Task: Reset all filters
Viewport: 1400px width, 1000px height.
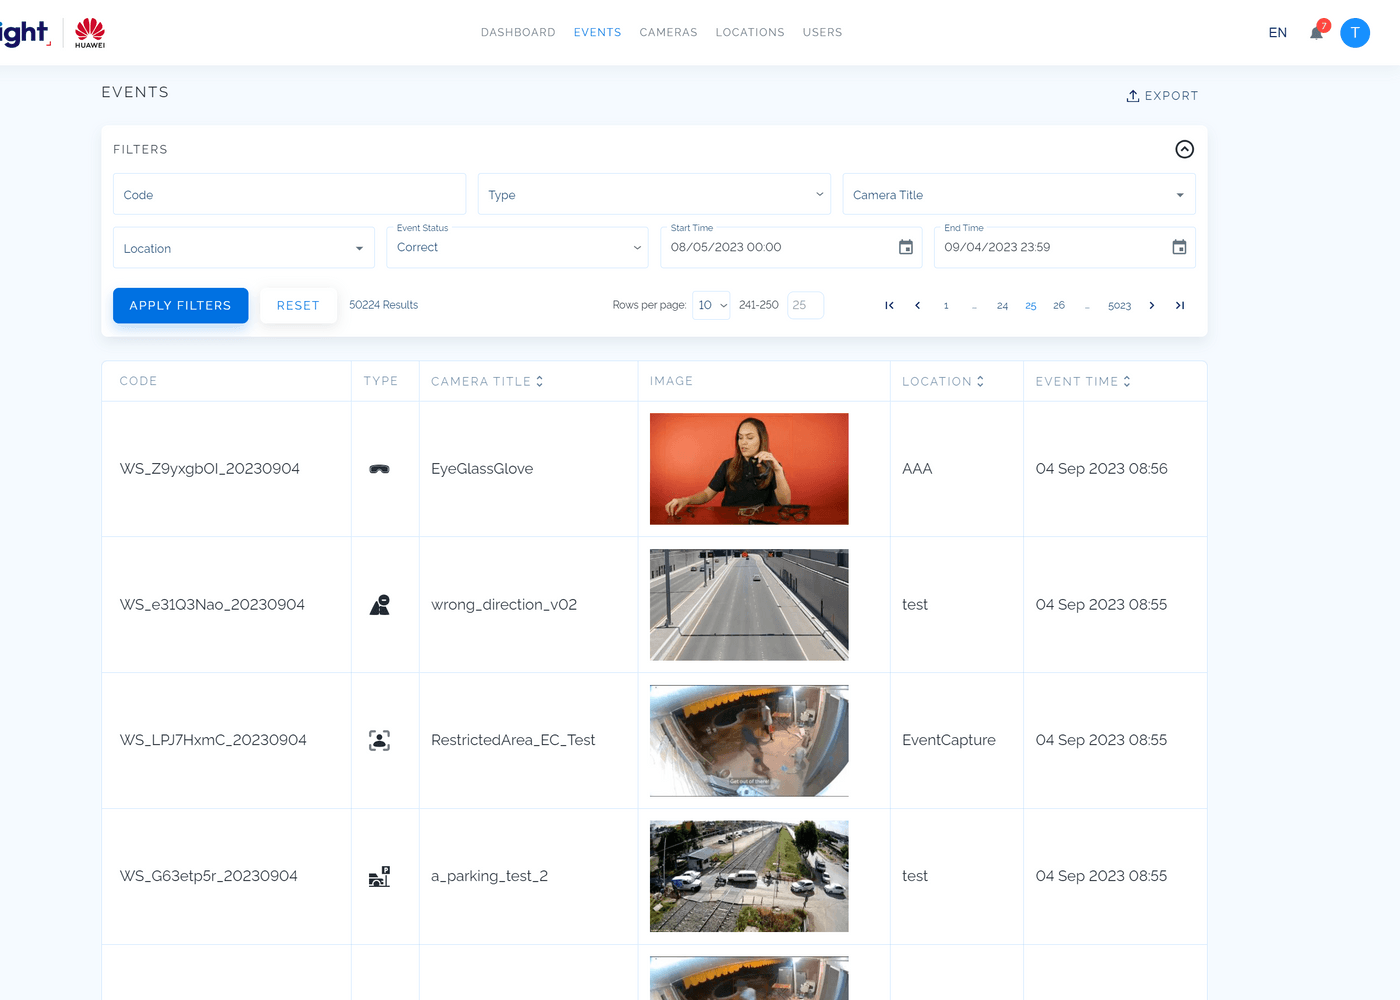Action: [x=298, y=306]
